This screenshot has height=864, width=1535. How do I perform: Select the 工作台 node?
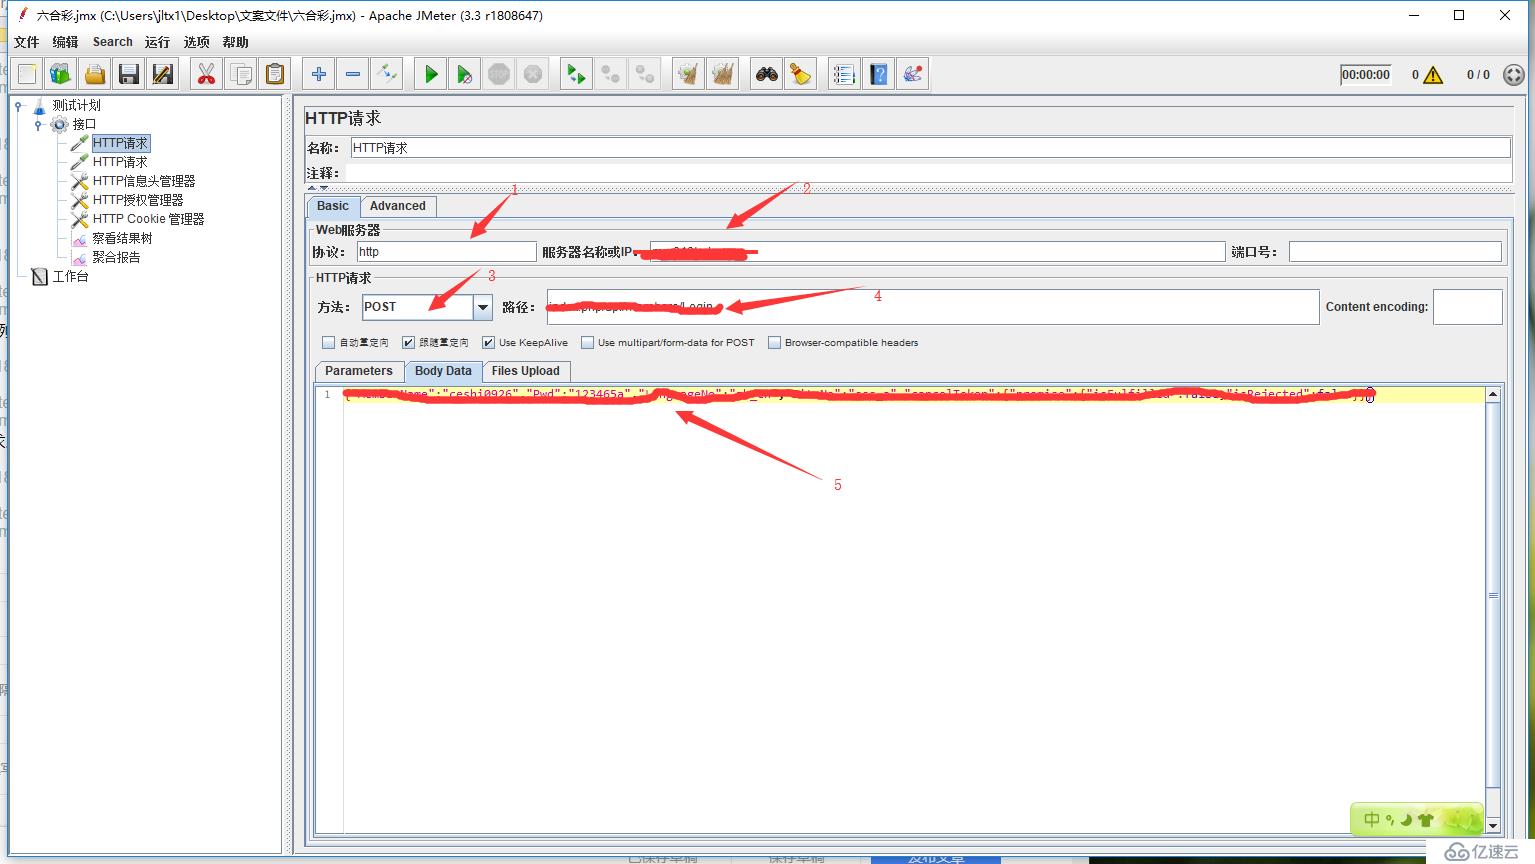70,276
